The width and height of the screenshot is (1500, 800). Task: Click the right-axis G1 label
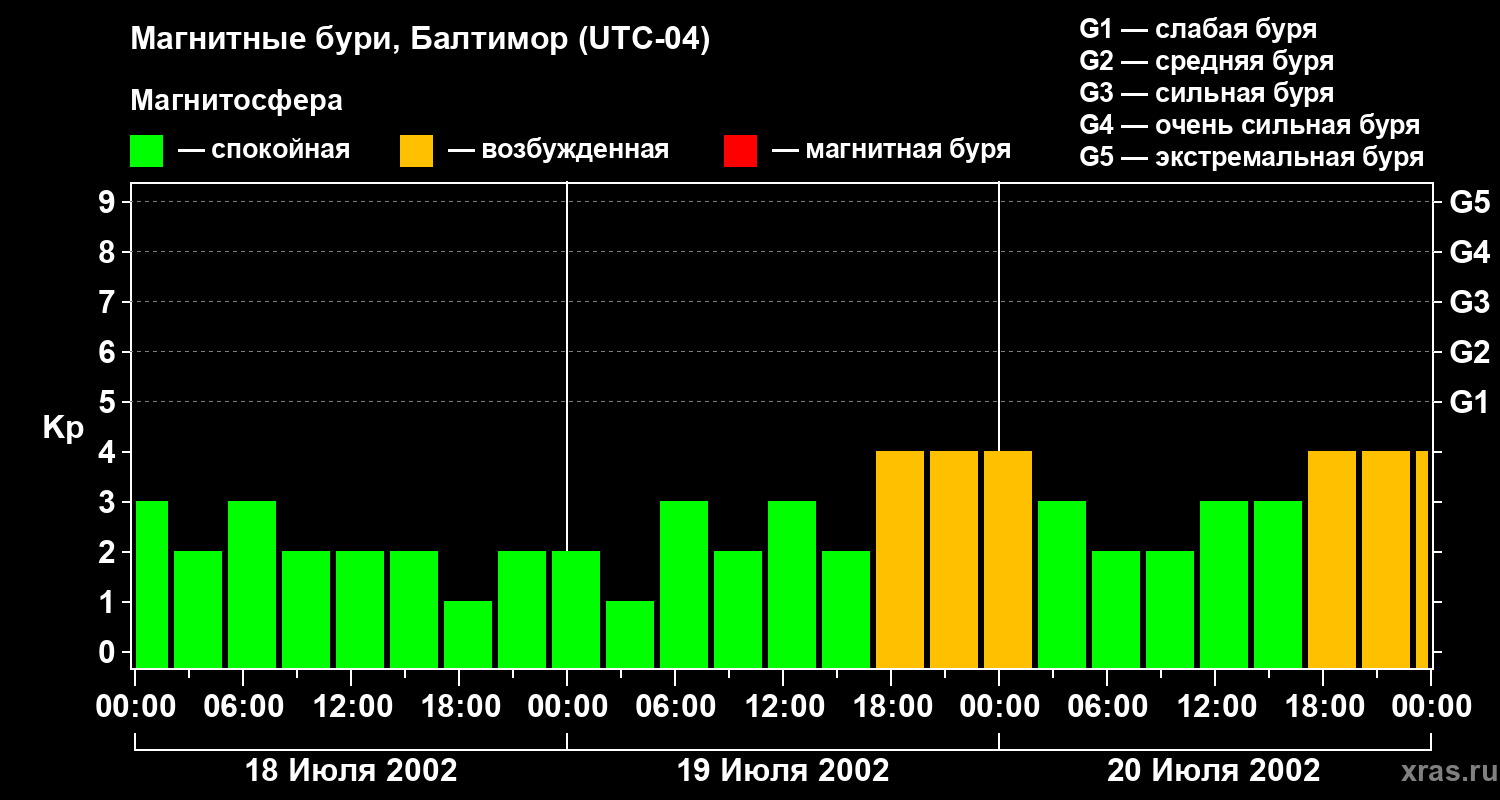click(x=1470, y=402)
